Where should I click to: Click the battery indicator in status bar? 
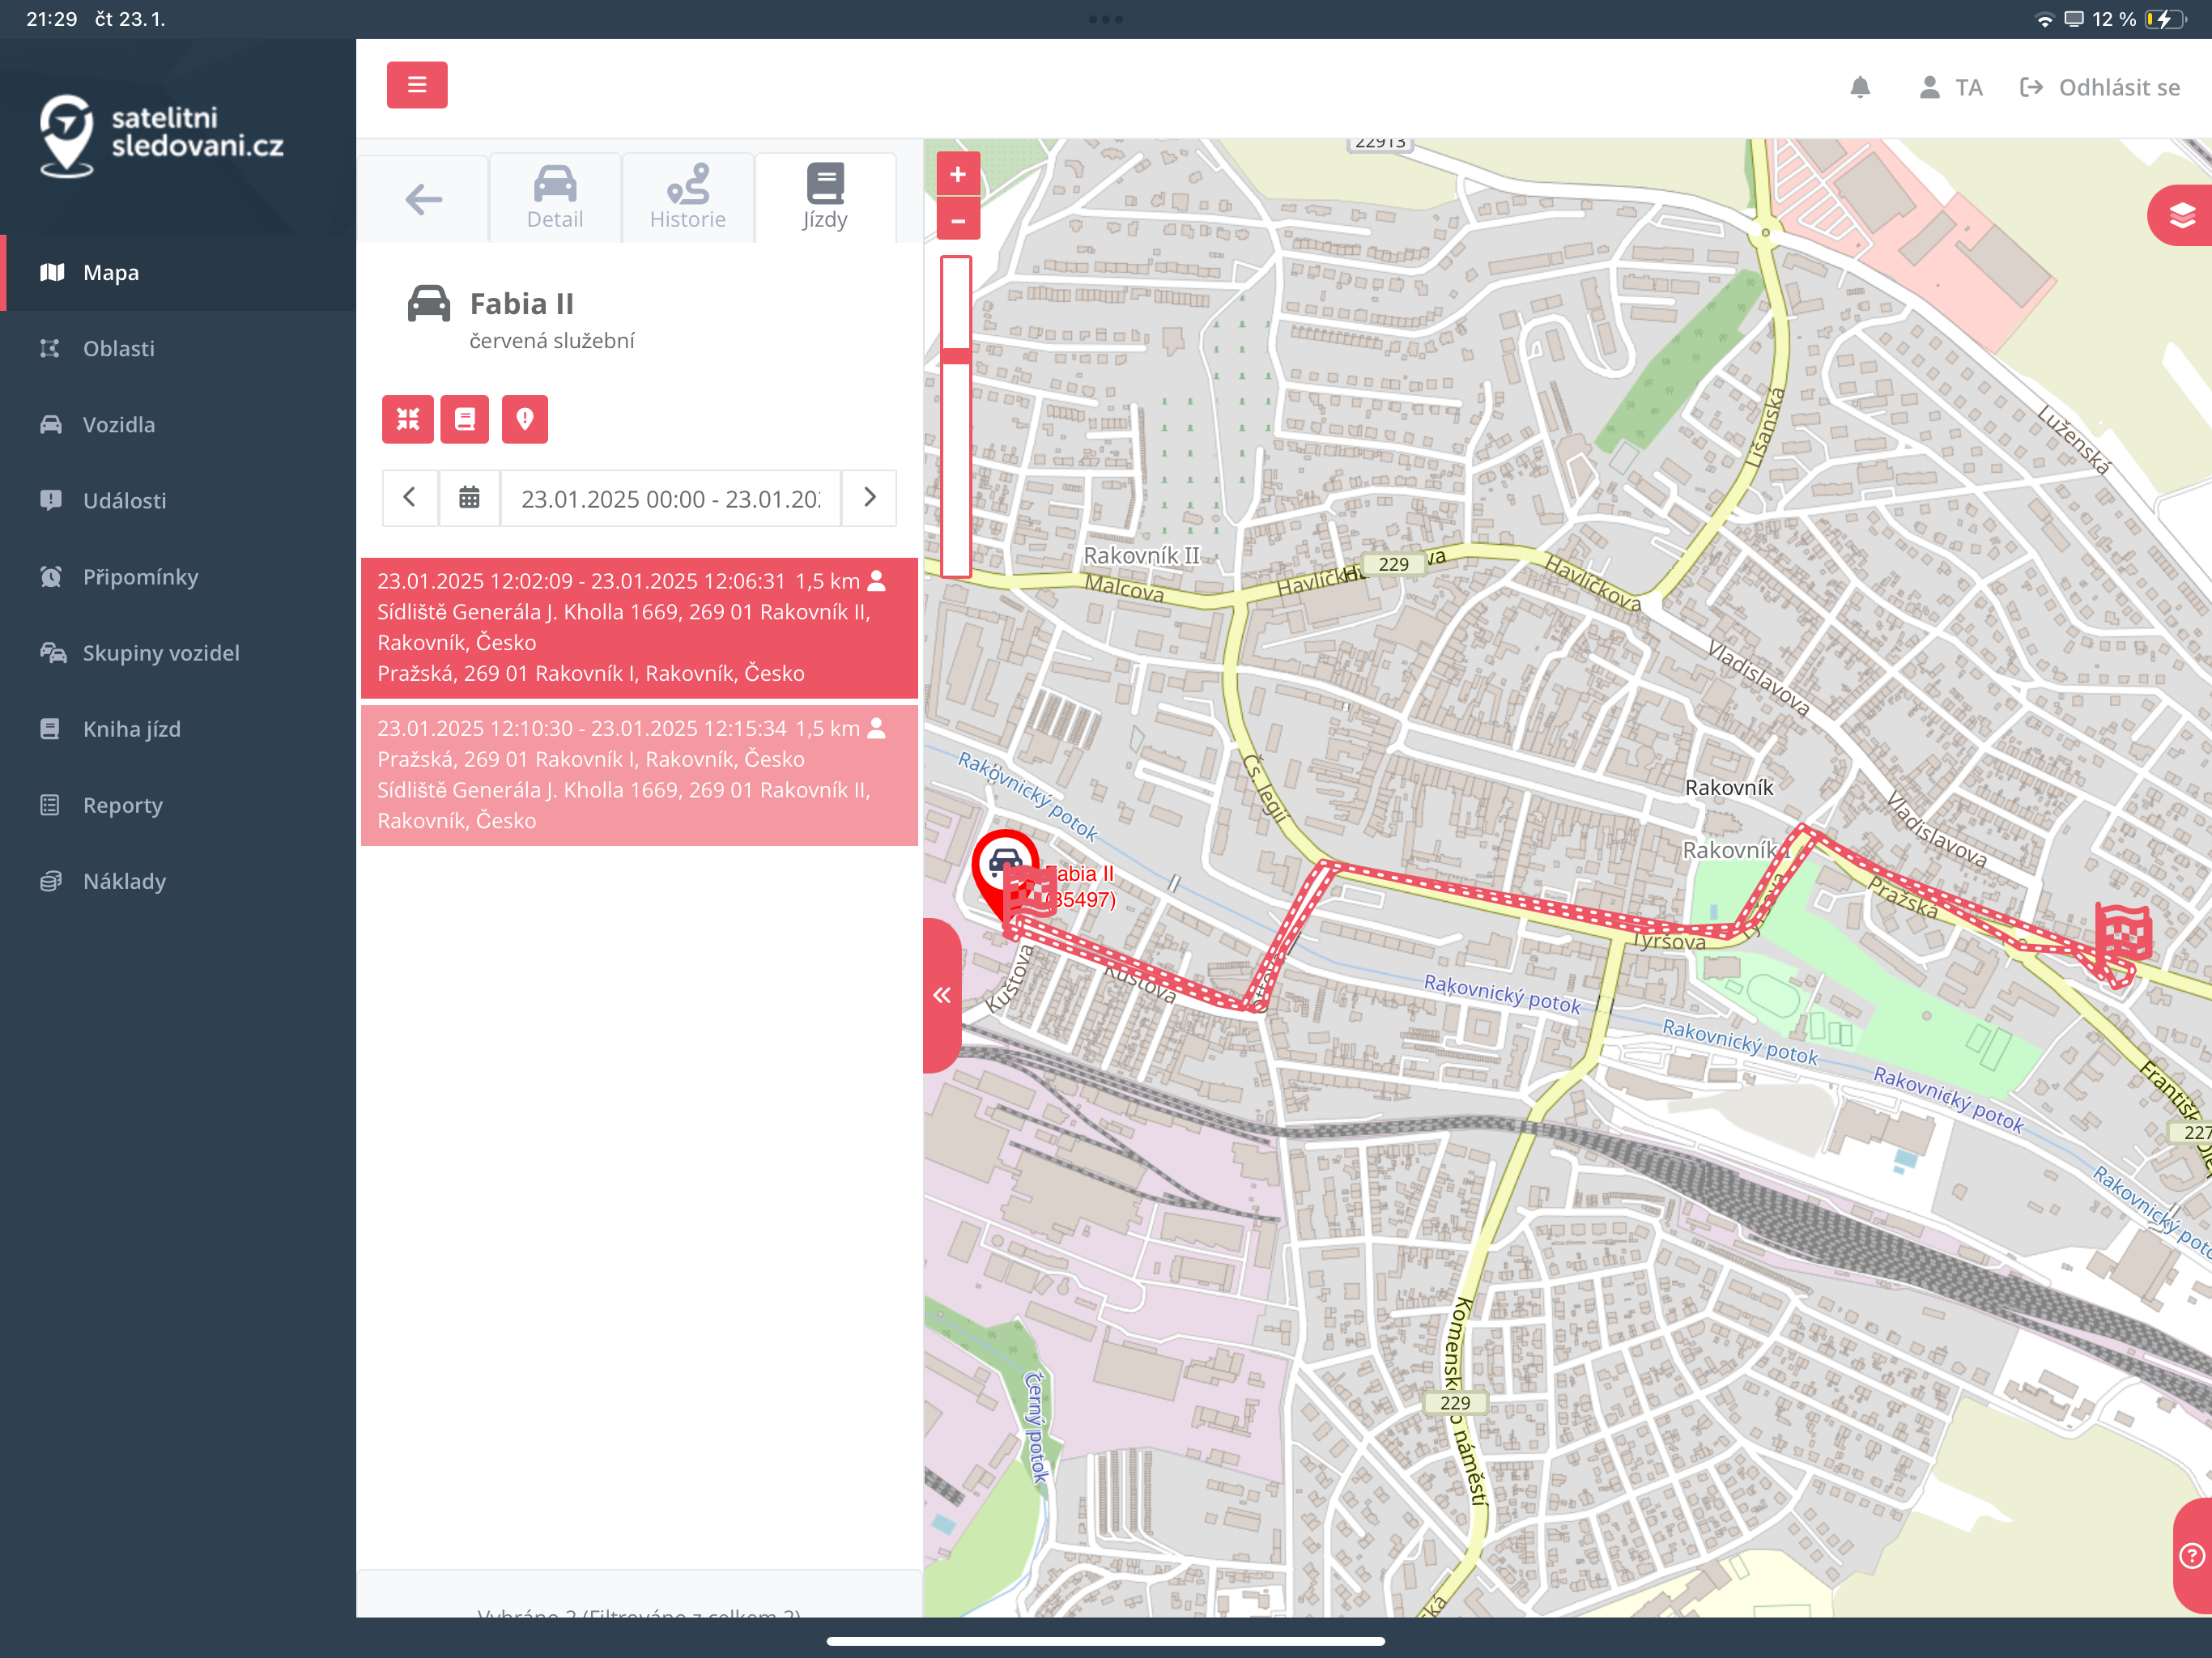[x=2166, y=19]
